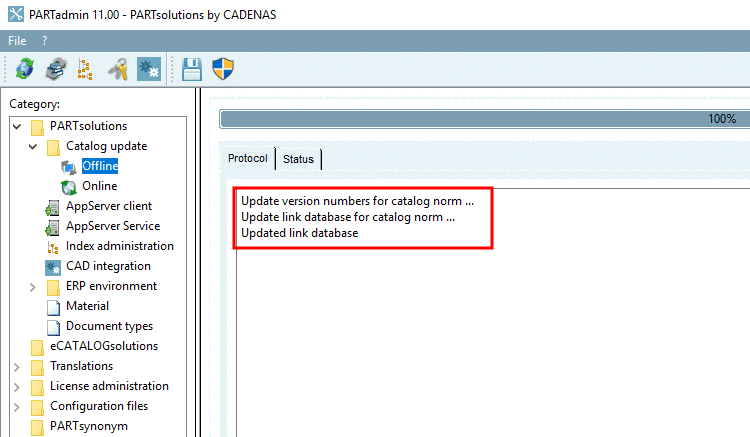Expand the License administration node
750x437 pixels.
click(17, 387)
